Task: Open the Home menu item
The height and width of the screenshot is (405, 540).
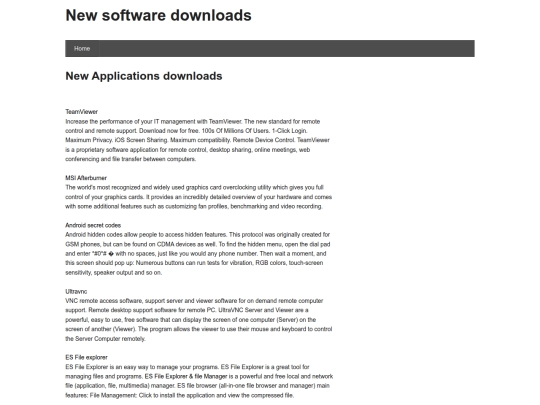Action: click(x=82, y=49)
